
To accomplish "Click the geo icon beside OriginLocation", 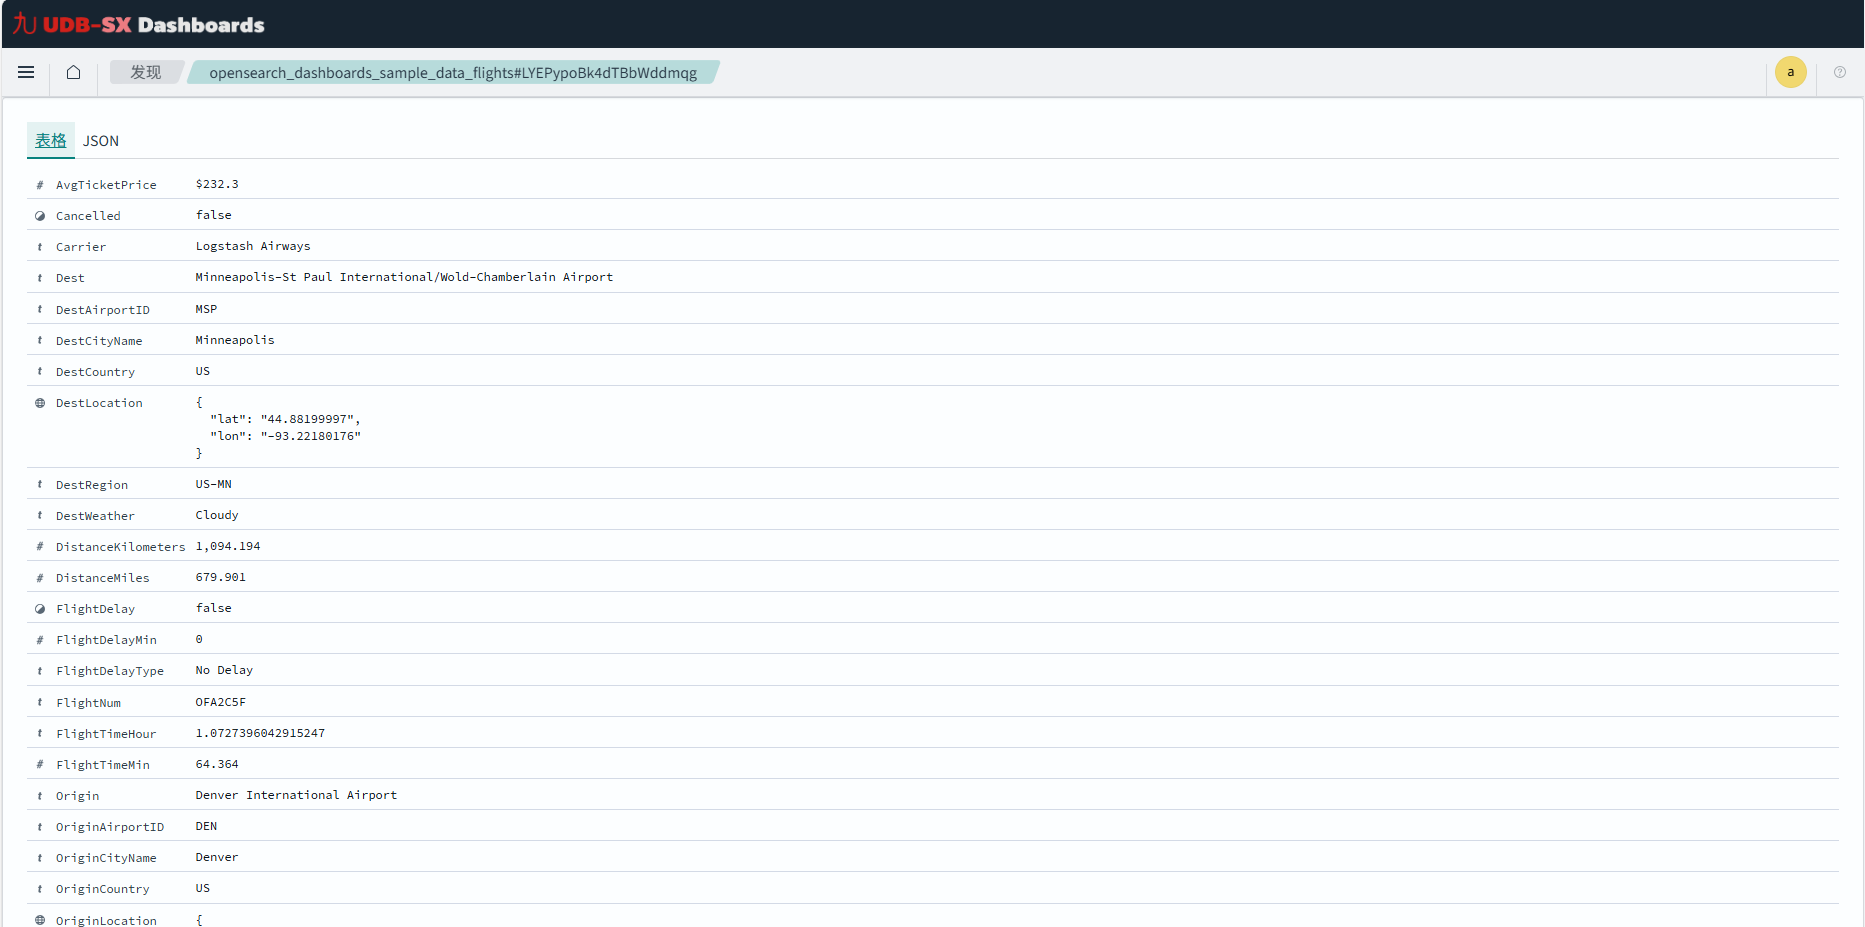I will (x=39, y=919).
